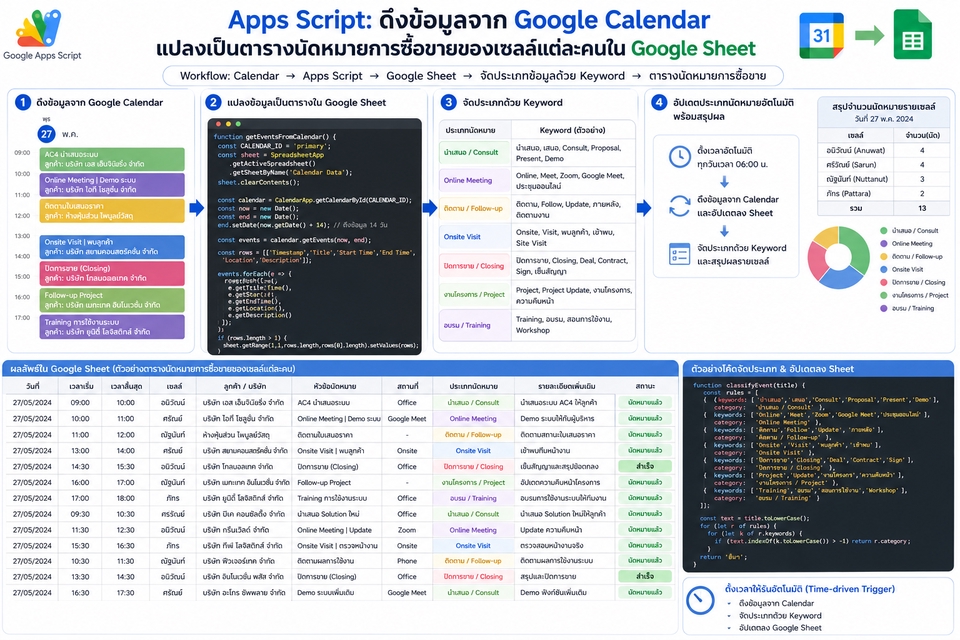Select ภัทร (Pattara) in the summary table
This screenshot has width=960, height=640.
[x=848, y=194]
